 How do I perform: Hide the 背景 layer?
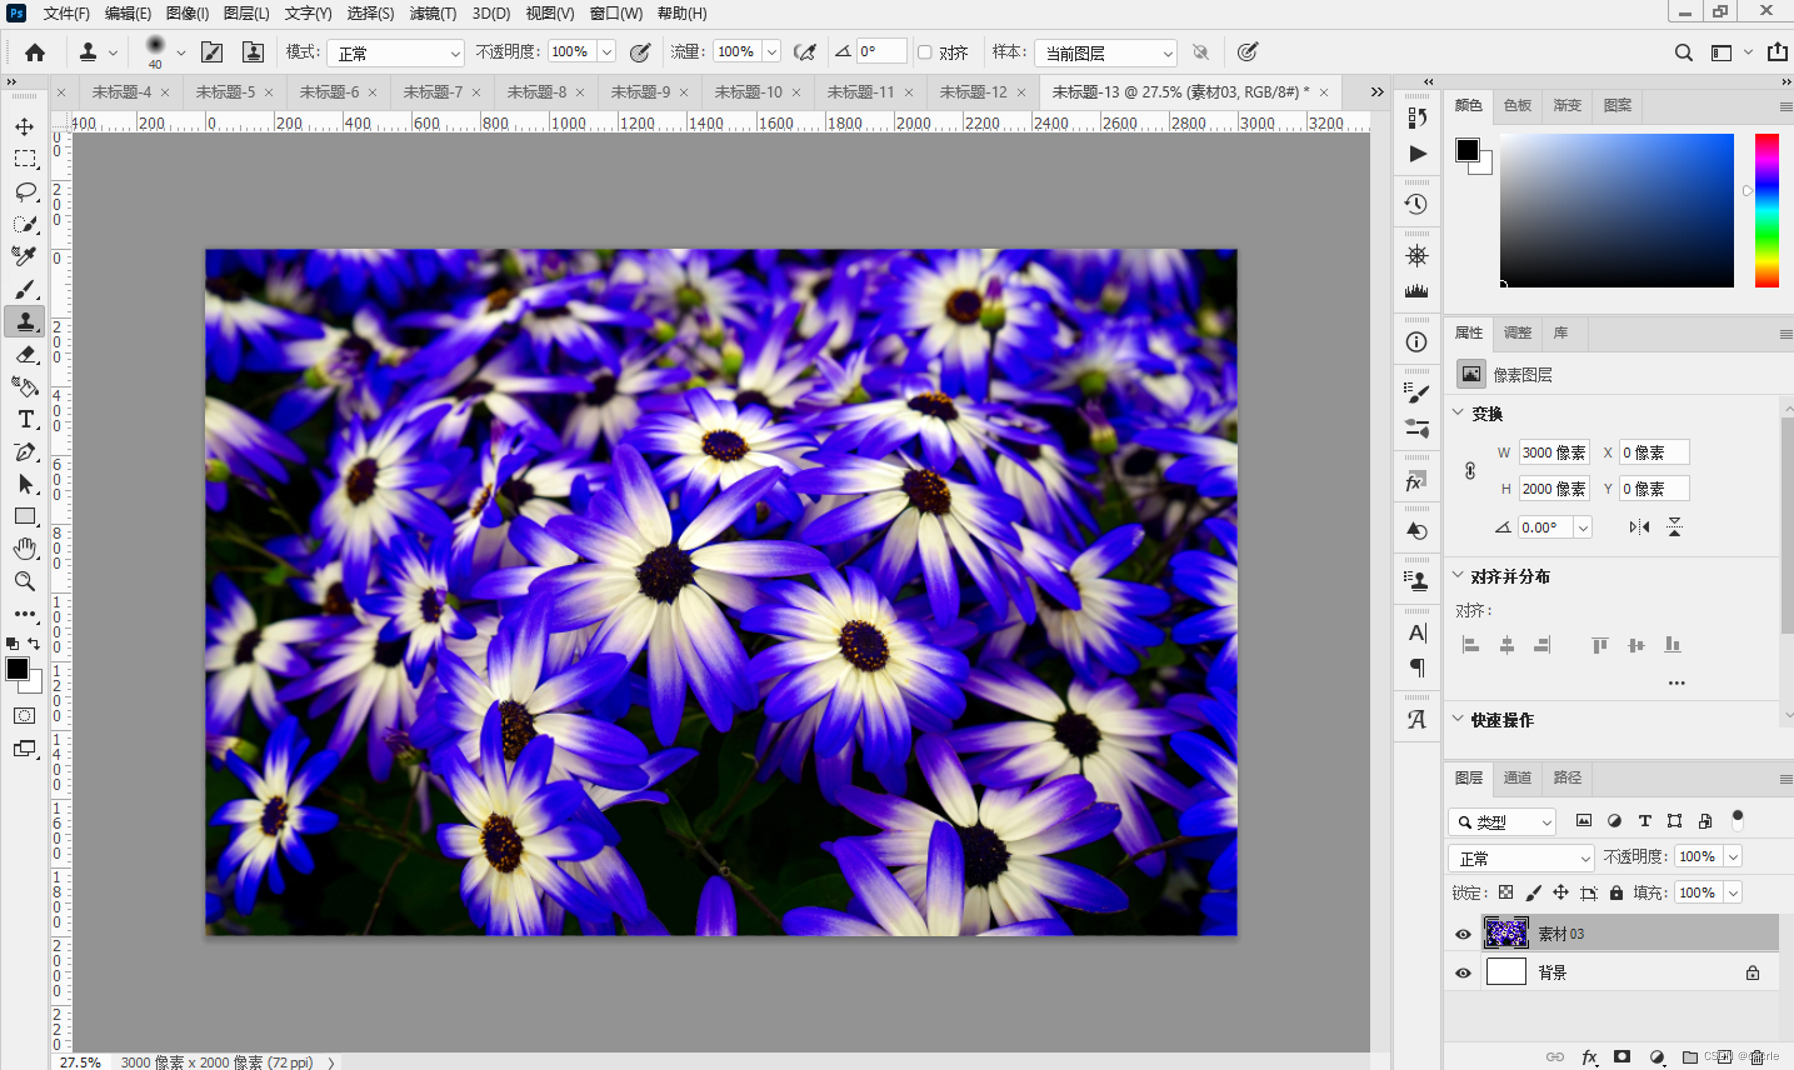coord(1463,973)
